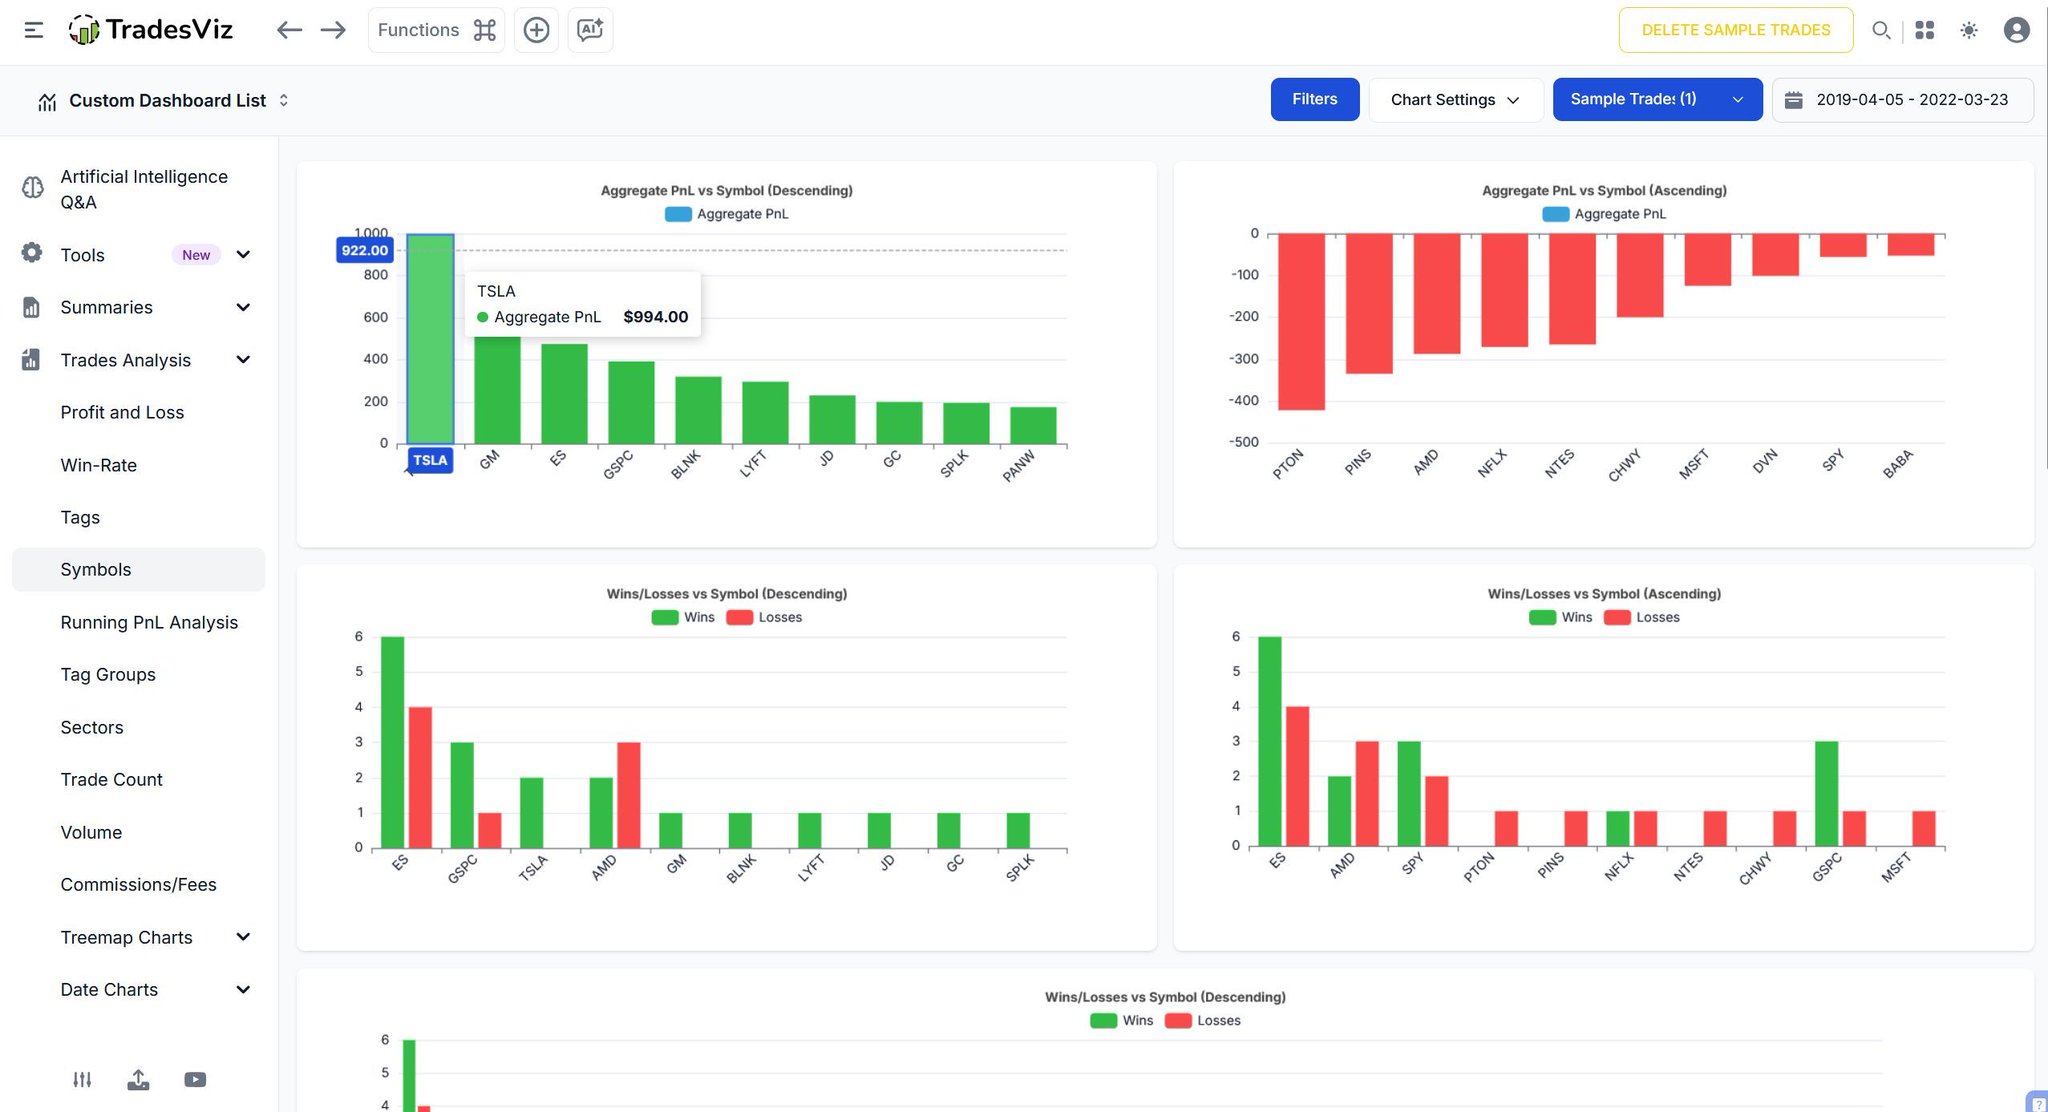Toggle the light/dark theme sun icon

point(1968,30)
